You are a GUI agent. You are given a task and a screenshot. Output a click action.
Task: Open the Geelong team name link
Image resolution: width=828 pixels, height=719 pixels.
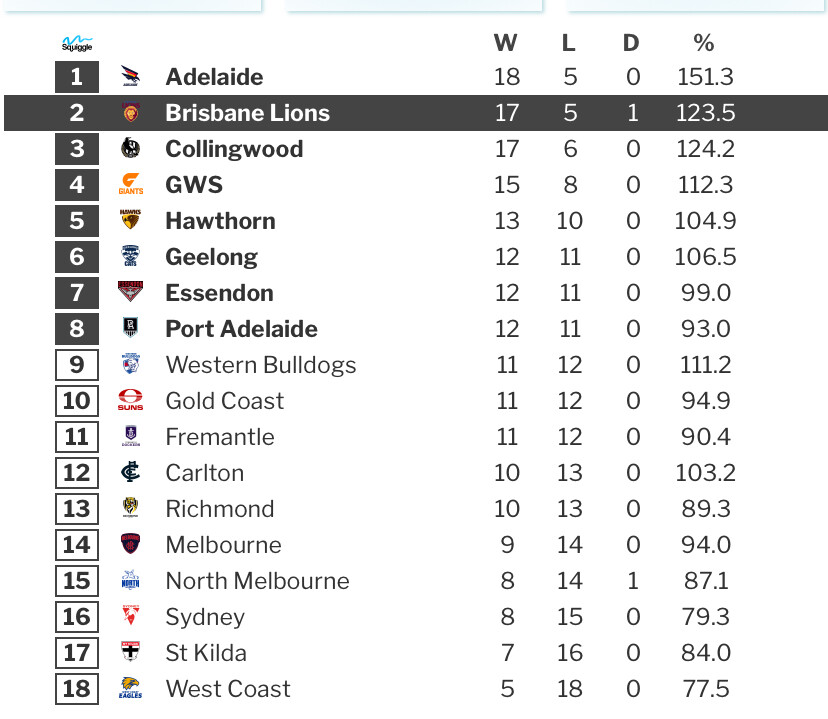[x=211, y=258]
